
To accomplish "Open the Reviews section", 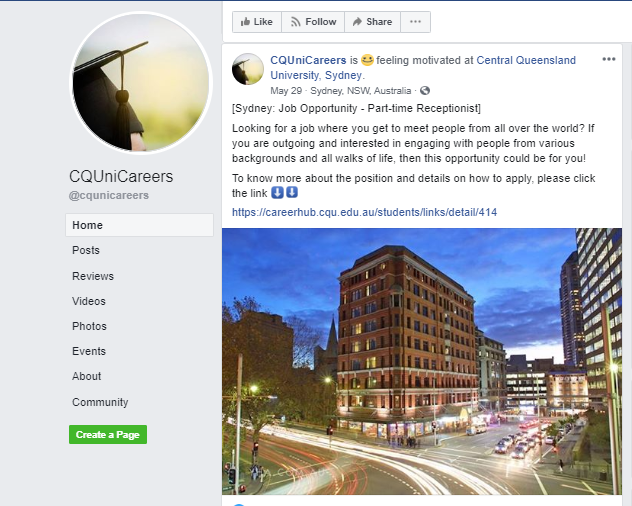I will 93,276.
